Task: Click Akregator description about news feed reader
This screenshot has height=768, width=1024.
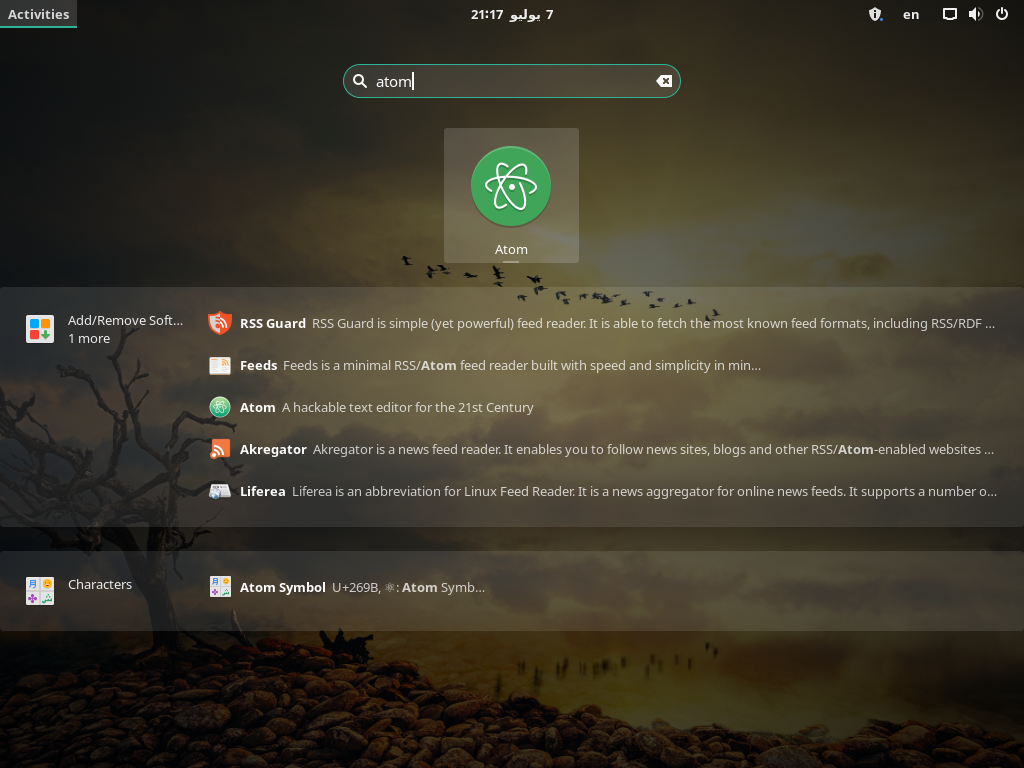Action: point(653,450)
